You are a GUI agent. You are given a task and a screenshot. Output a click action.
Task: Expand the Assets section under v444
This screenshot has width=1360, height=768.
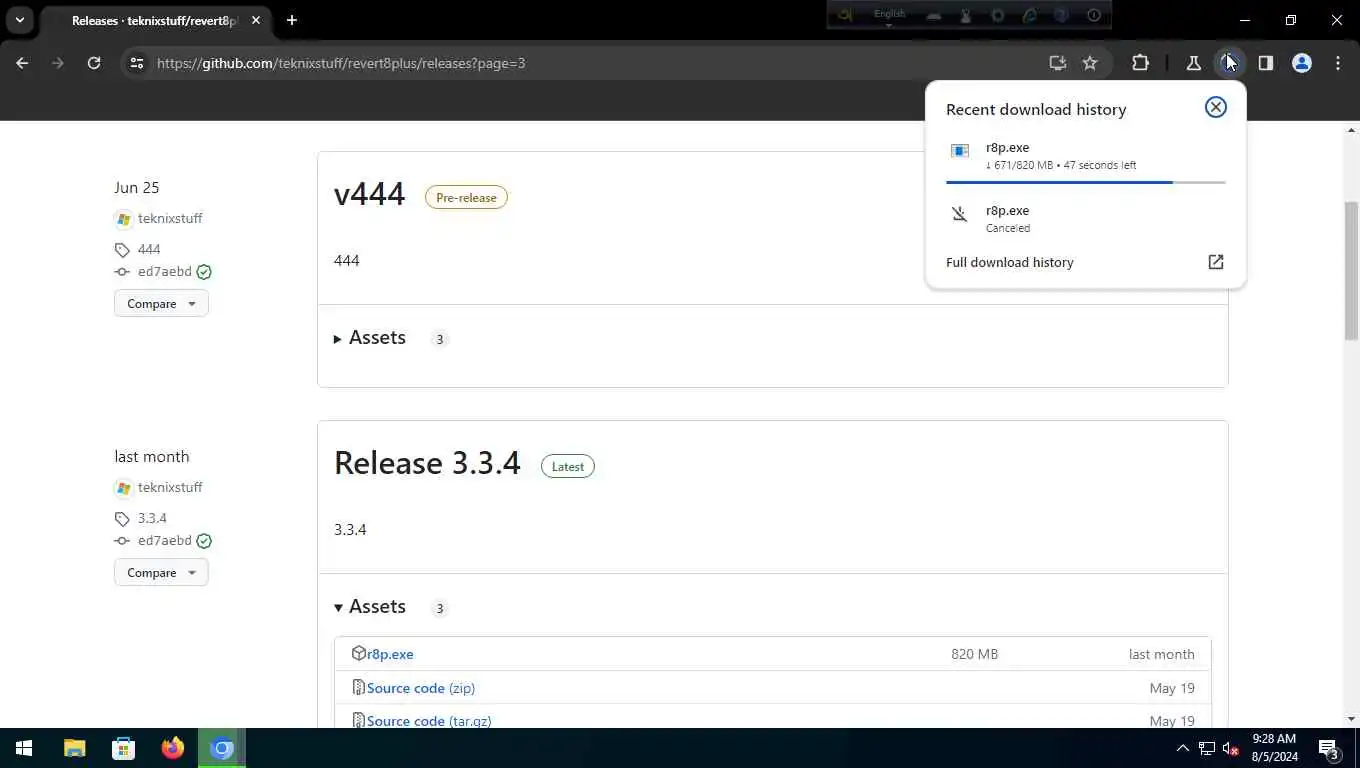[370, 338]
